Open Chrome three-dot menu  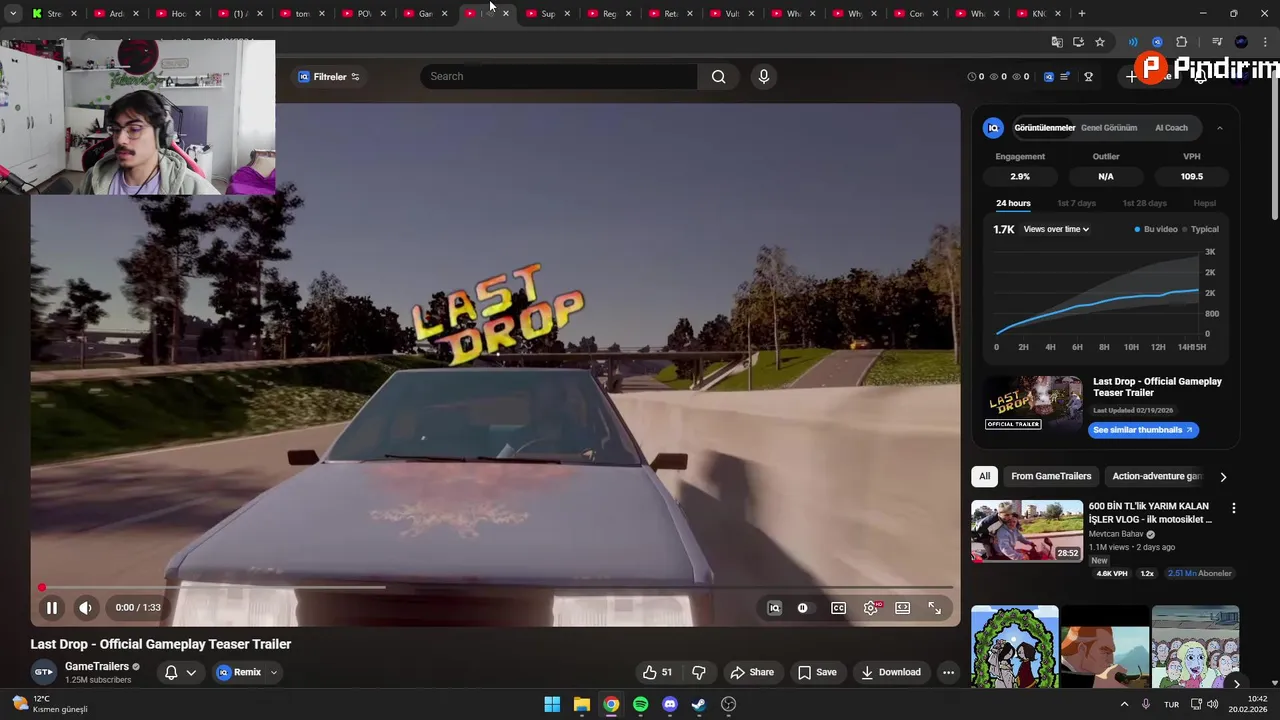pyautogui.click(x=1266, y=42)
